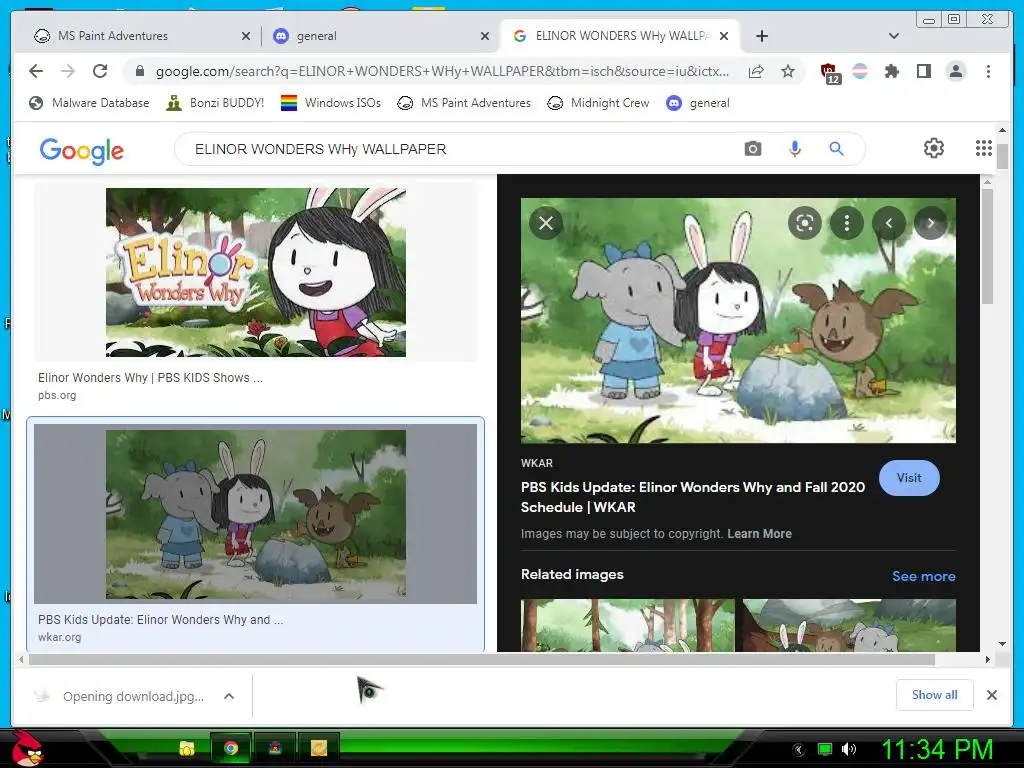Click the large preview image
Screen dimensions: 1024x768
coord(738,321)
